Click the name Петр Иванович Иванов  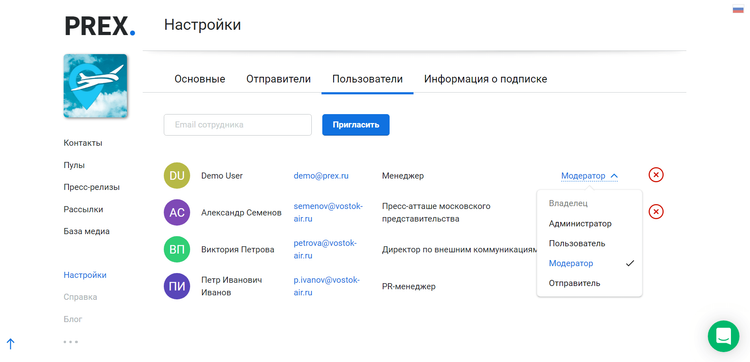tap(232, 286)
